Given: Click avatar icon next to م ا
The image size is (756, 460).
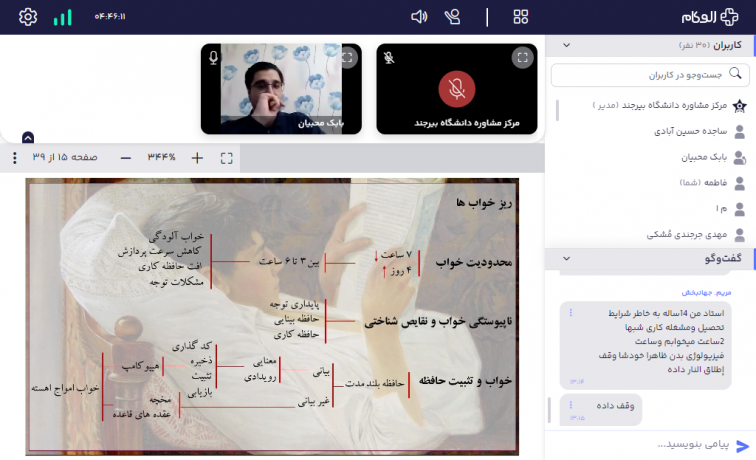Looking at the screenshot, I should coord(739,209).
